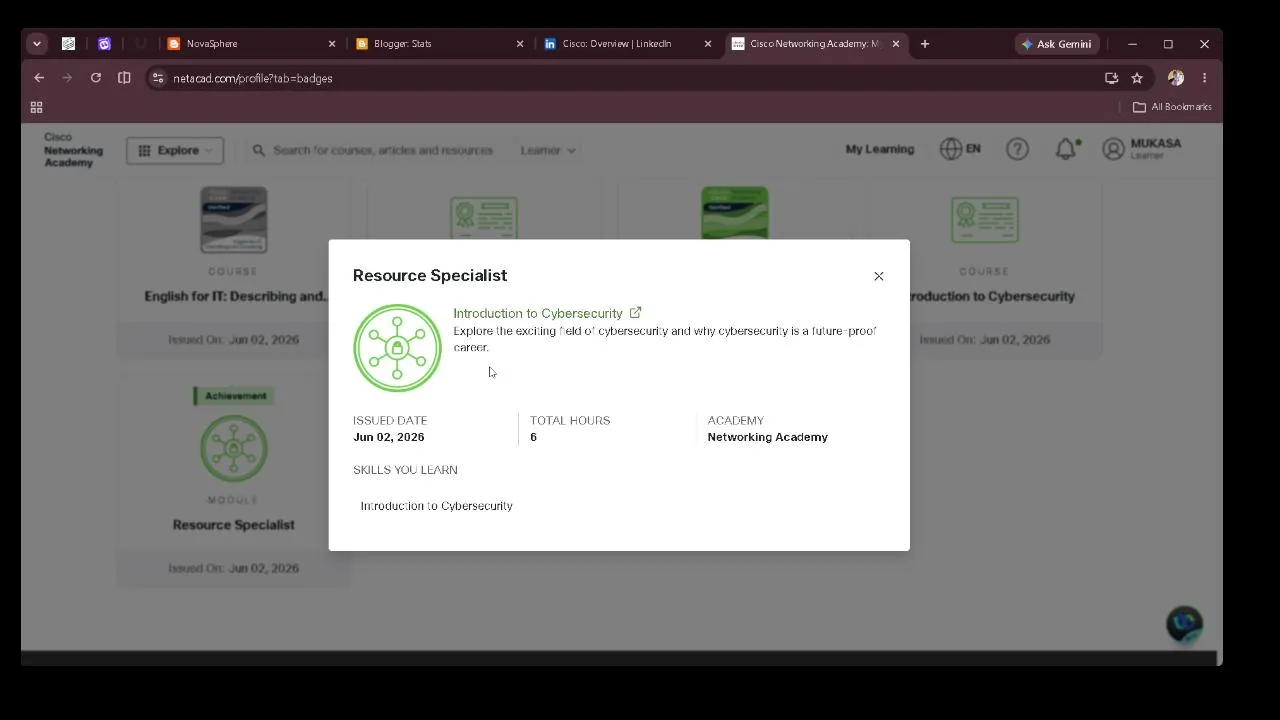Click the Cisco Networking Academy logo

(73, 150)
